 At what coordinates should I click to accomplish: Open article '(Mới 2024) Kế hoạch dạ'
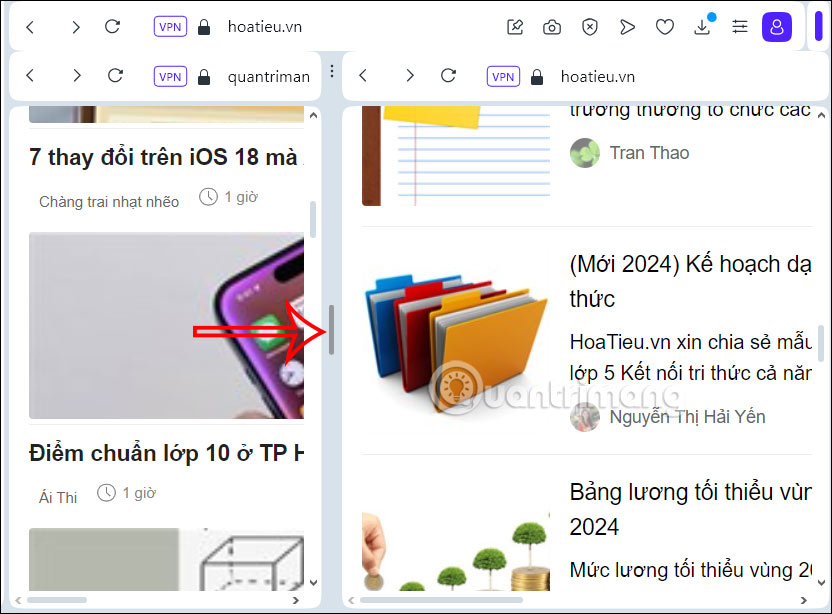pyautogui.click(x=690, y=281)
